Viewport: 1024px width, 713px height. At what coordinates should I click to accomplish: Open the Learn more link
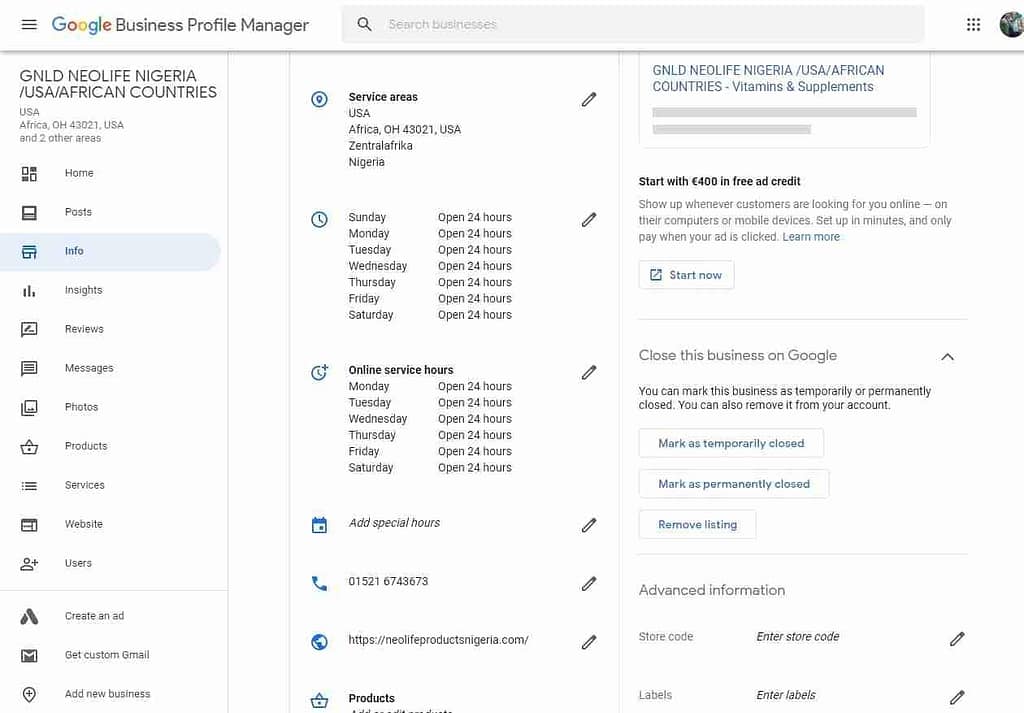point(810,237)
